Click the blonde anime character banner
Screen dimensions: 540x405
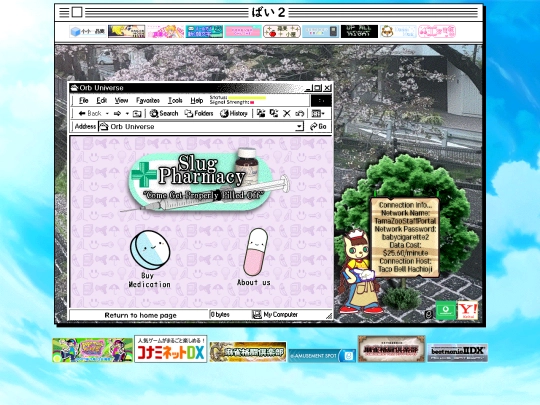coord(126,32)
